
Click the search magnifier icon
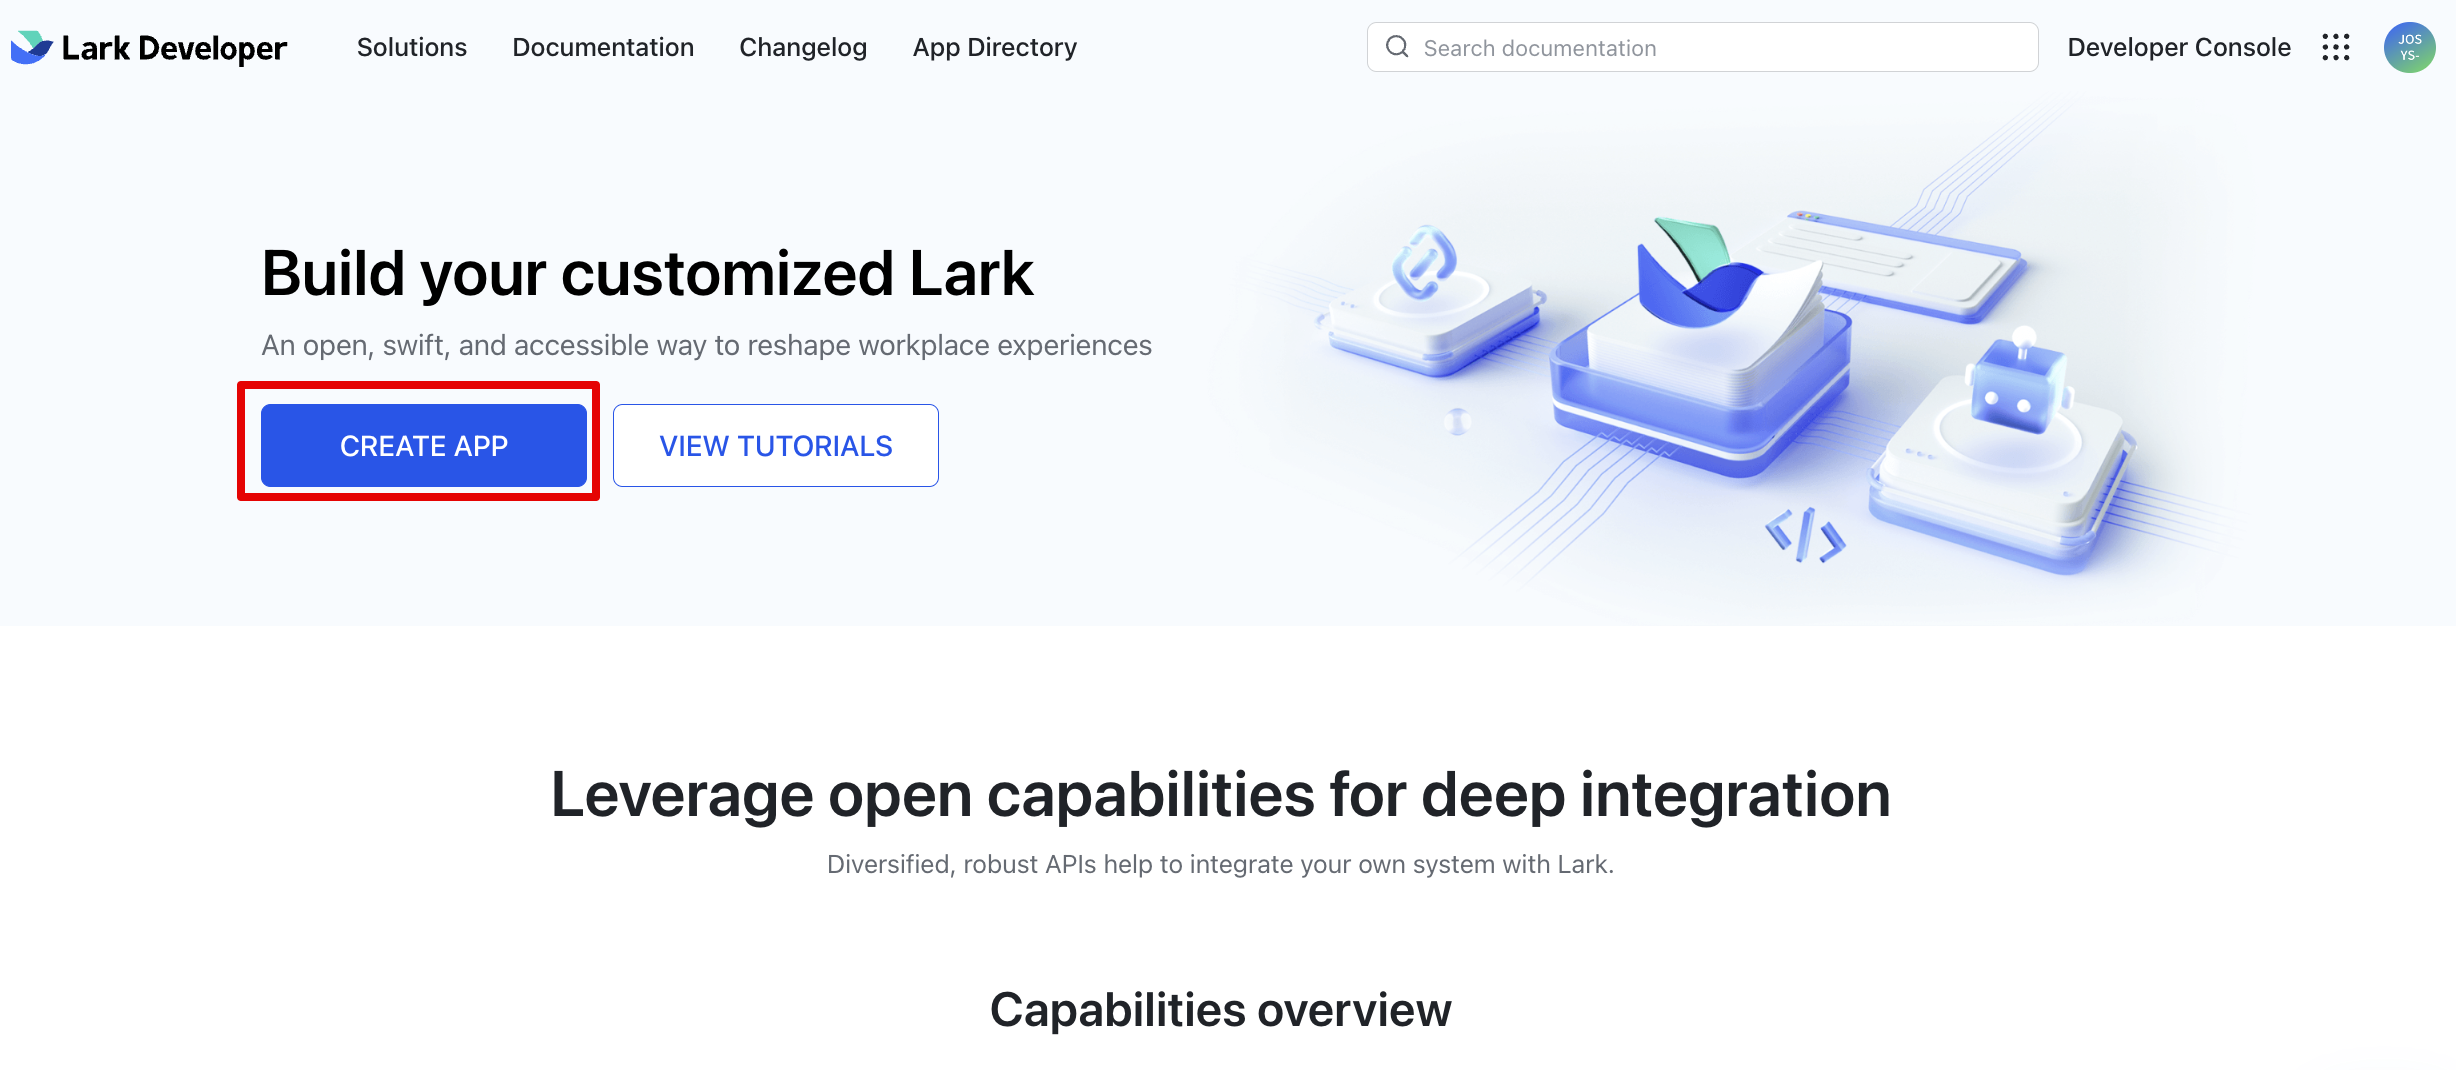[x=1397, y=47]
